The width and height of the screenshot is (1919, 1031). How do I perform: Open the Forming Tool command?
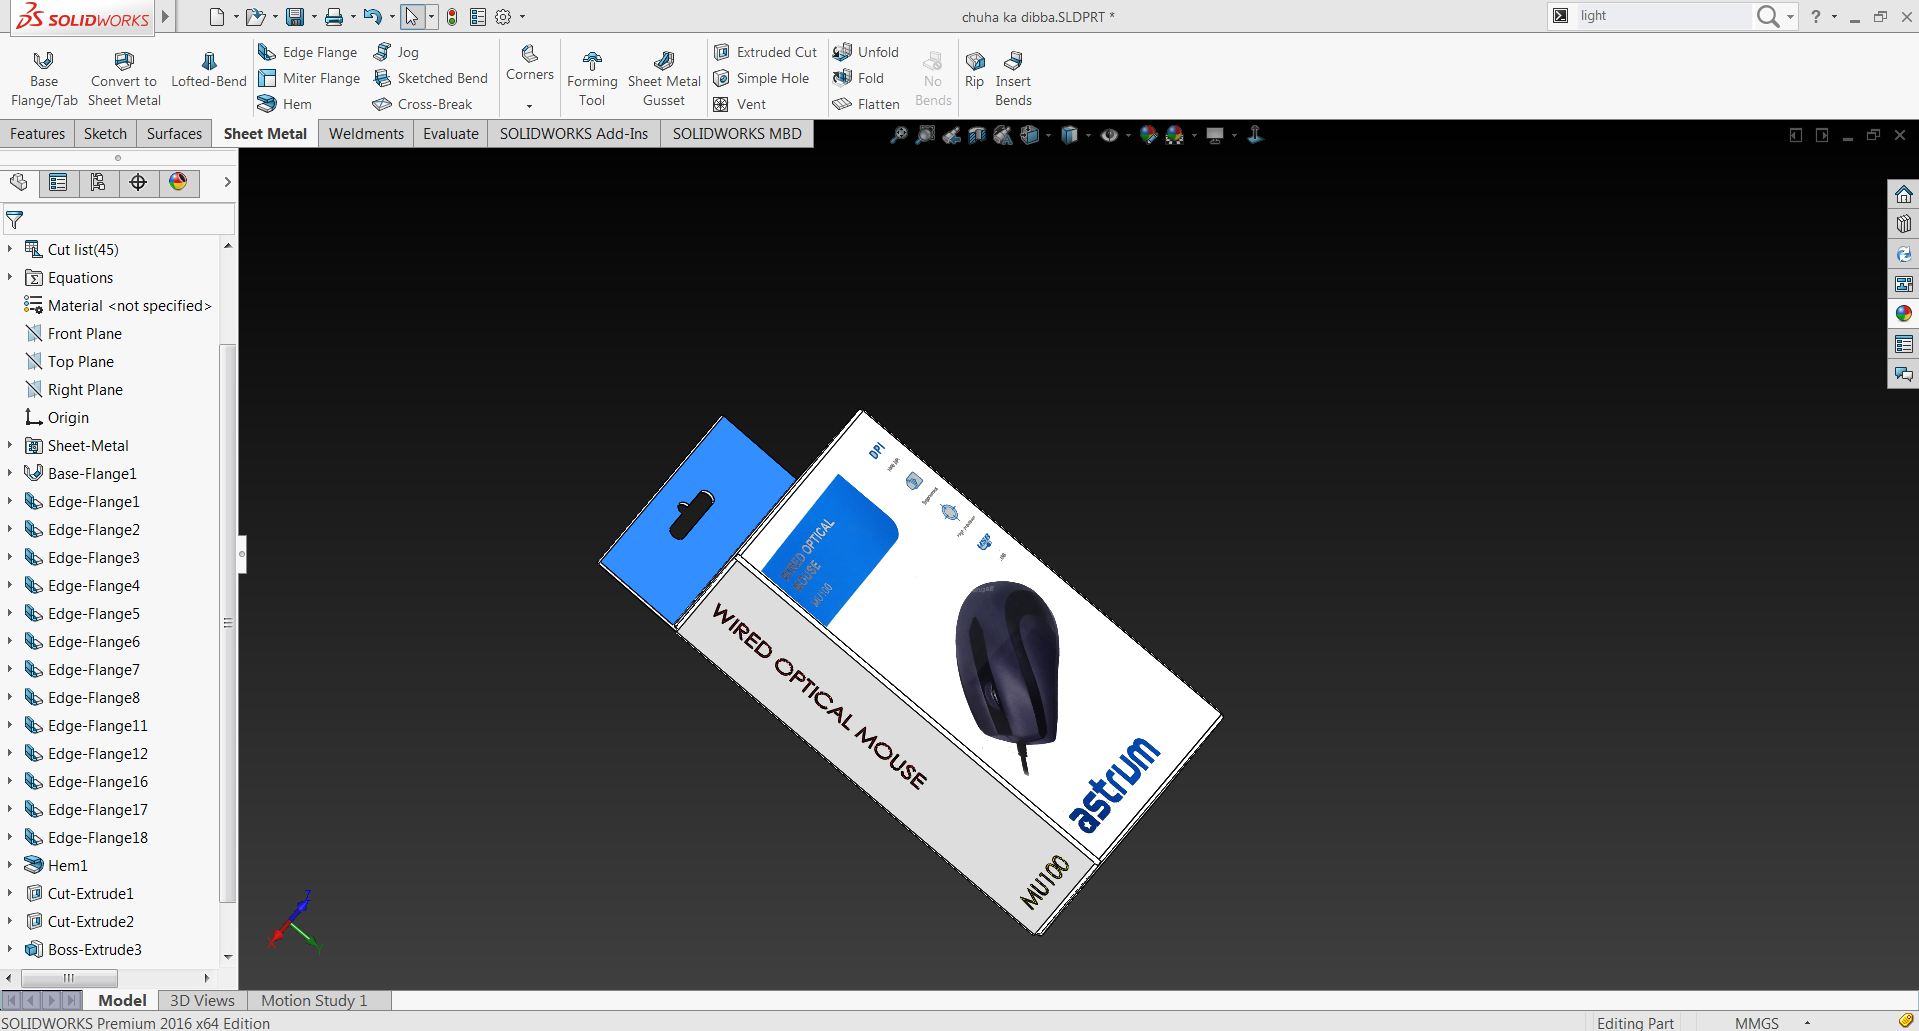[x=592, y=79]
